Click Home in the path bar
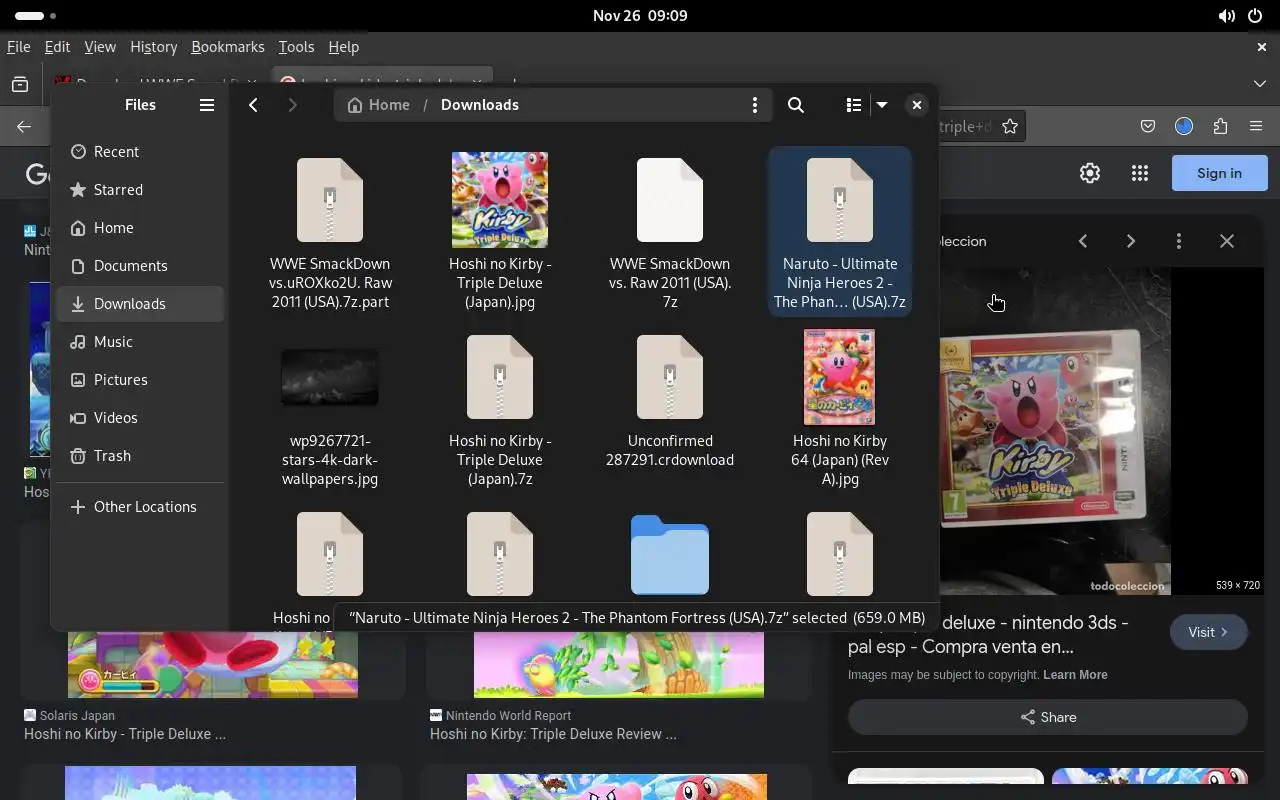1280x800 pixels. point(378,105)
